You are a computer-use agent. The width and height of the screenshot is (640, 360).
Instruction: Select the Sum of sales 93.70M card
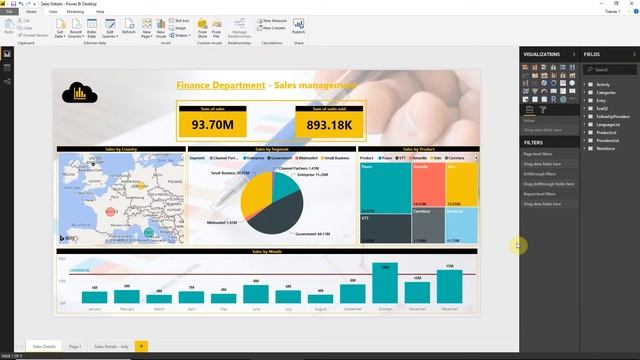click(x=213, y=122)
